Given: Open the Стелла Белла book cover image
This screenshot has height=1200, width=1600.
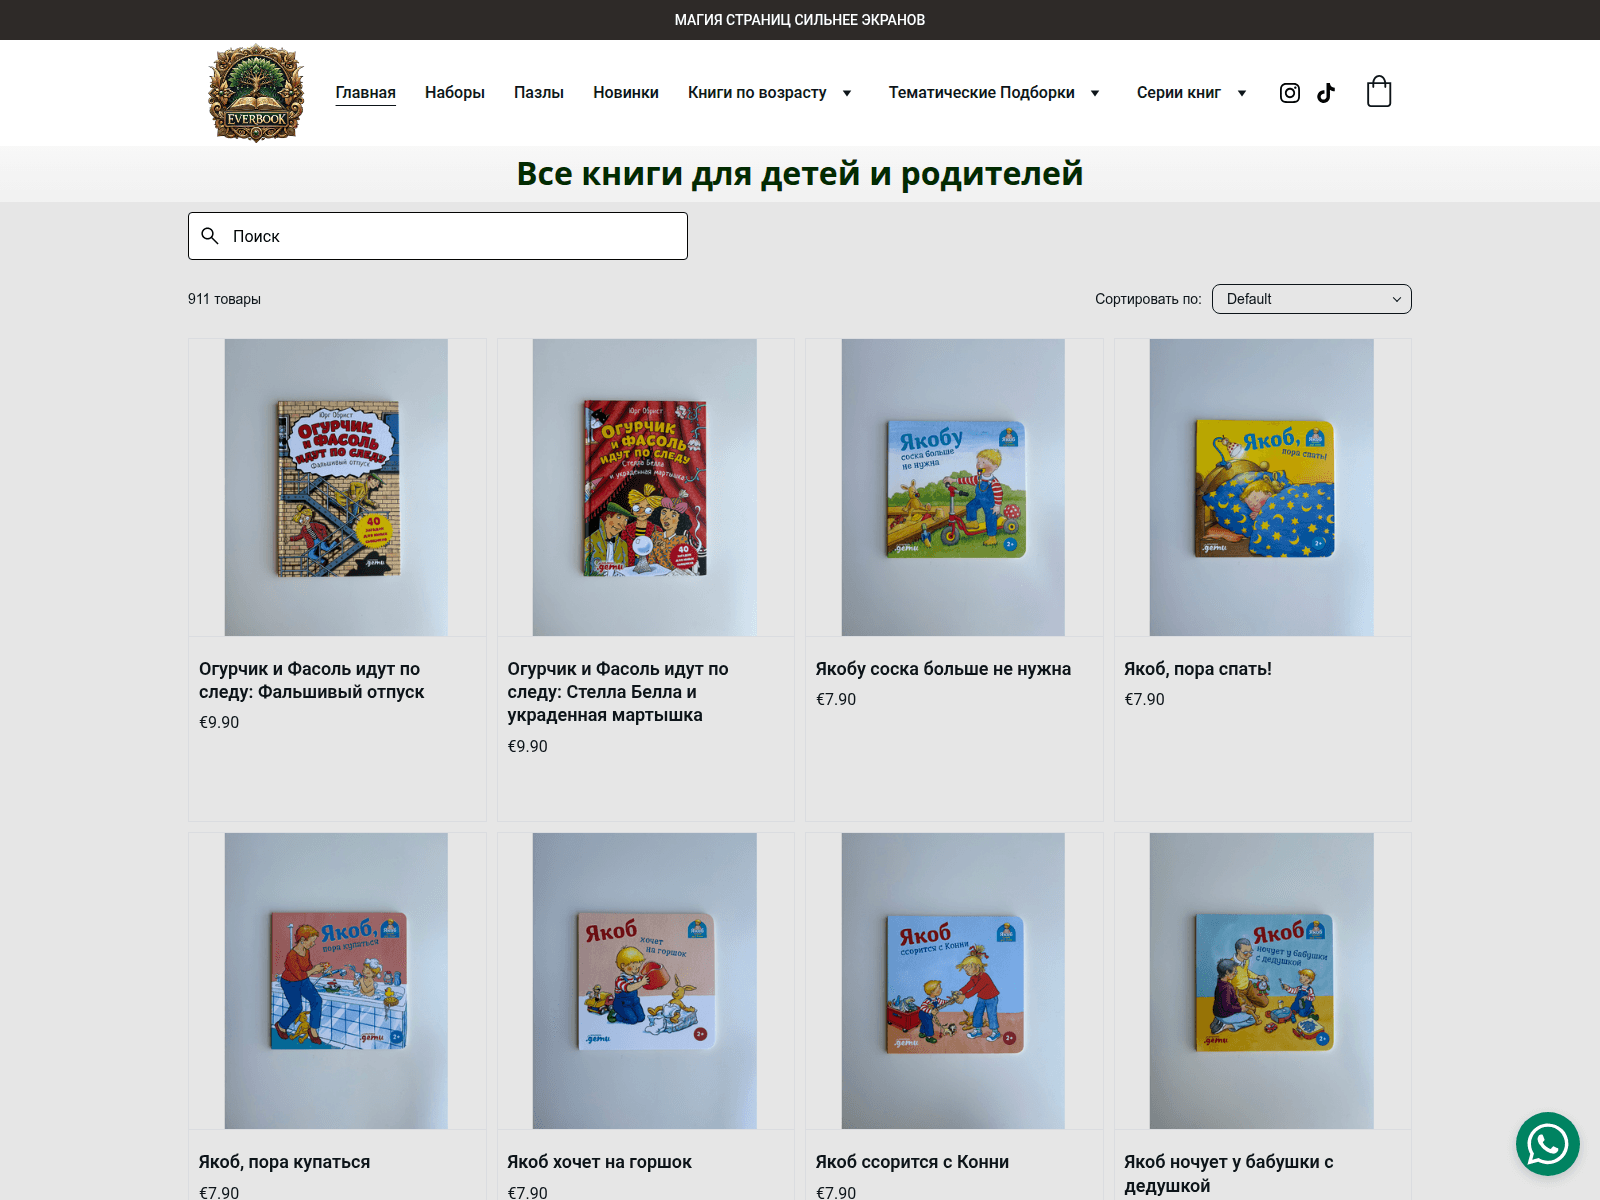Looking at the screenshot, I should 645,487.
